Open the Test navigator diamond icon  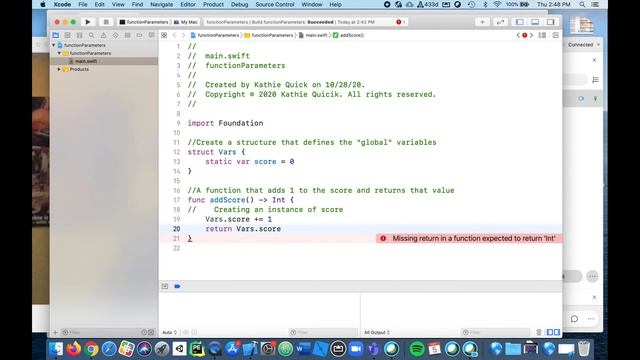pos(116,36)
